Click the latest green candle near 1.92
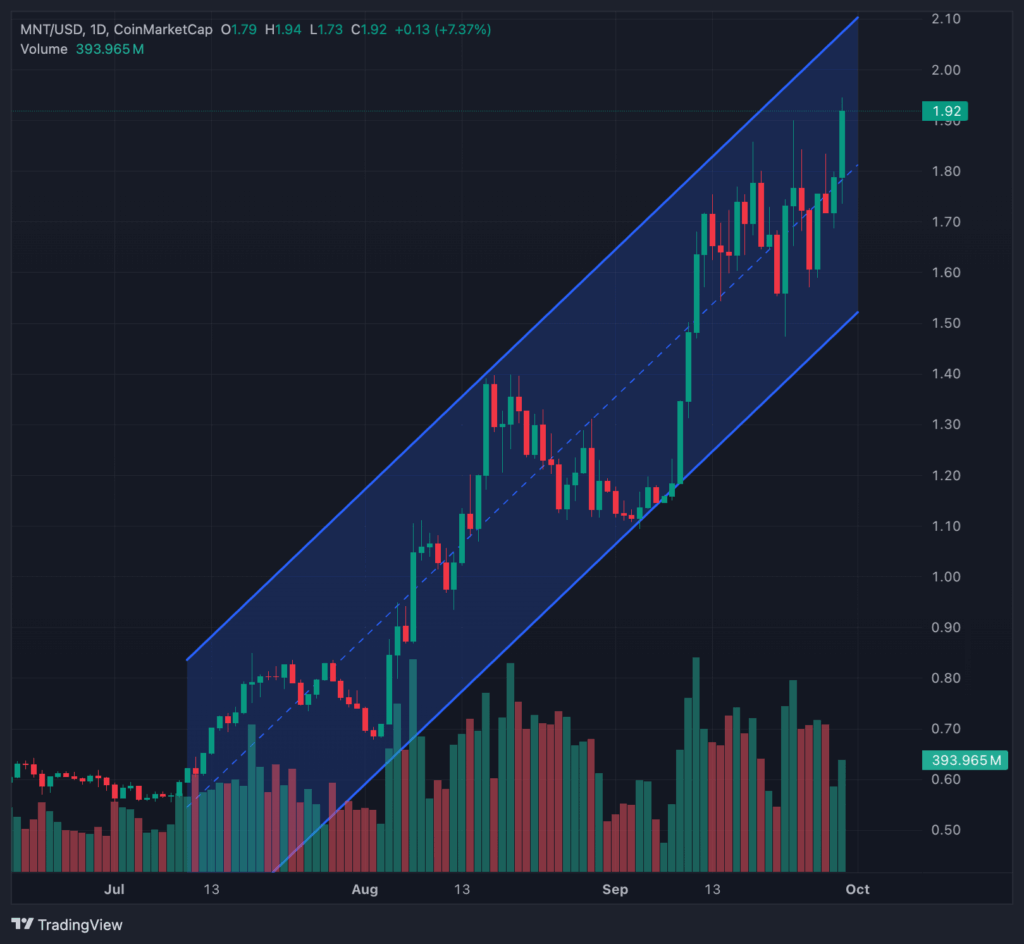 (842, 144)
